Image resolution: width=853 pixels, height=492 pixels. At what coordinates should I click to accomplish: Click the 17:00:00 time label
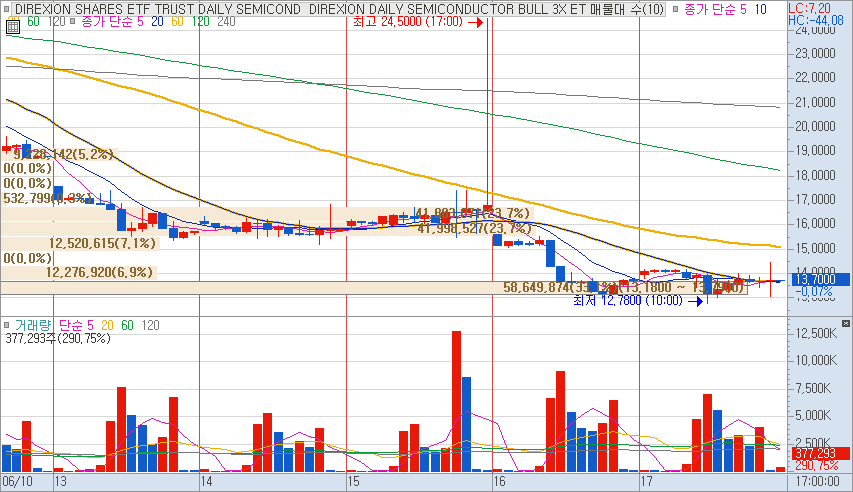[817, 482]
